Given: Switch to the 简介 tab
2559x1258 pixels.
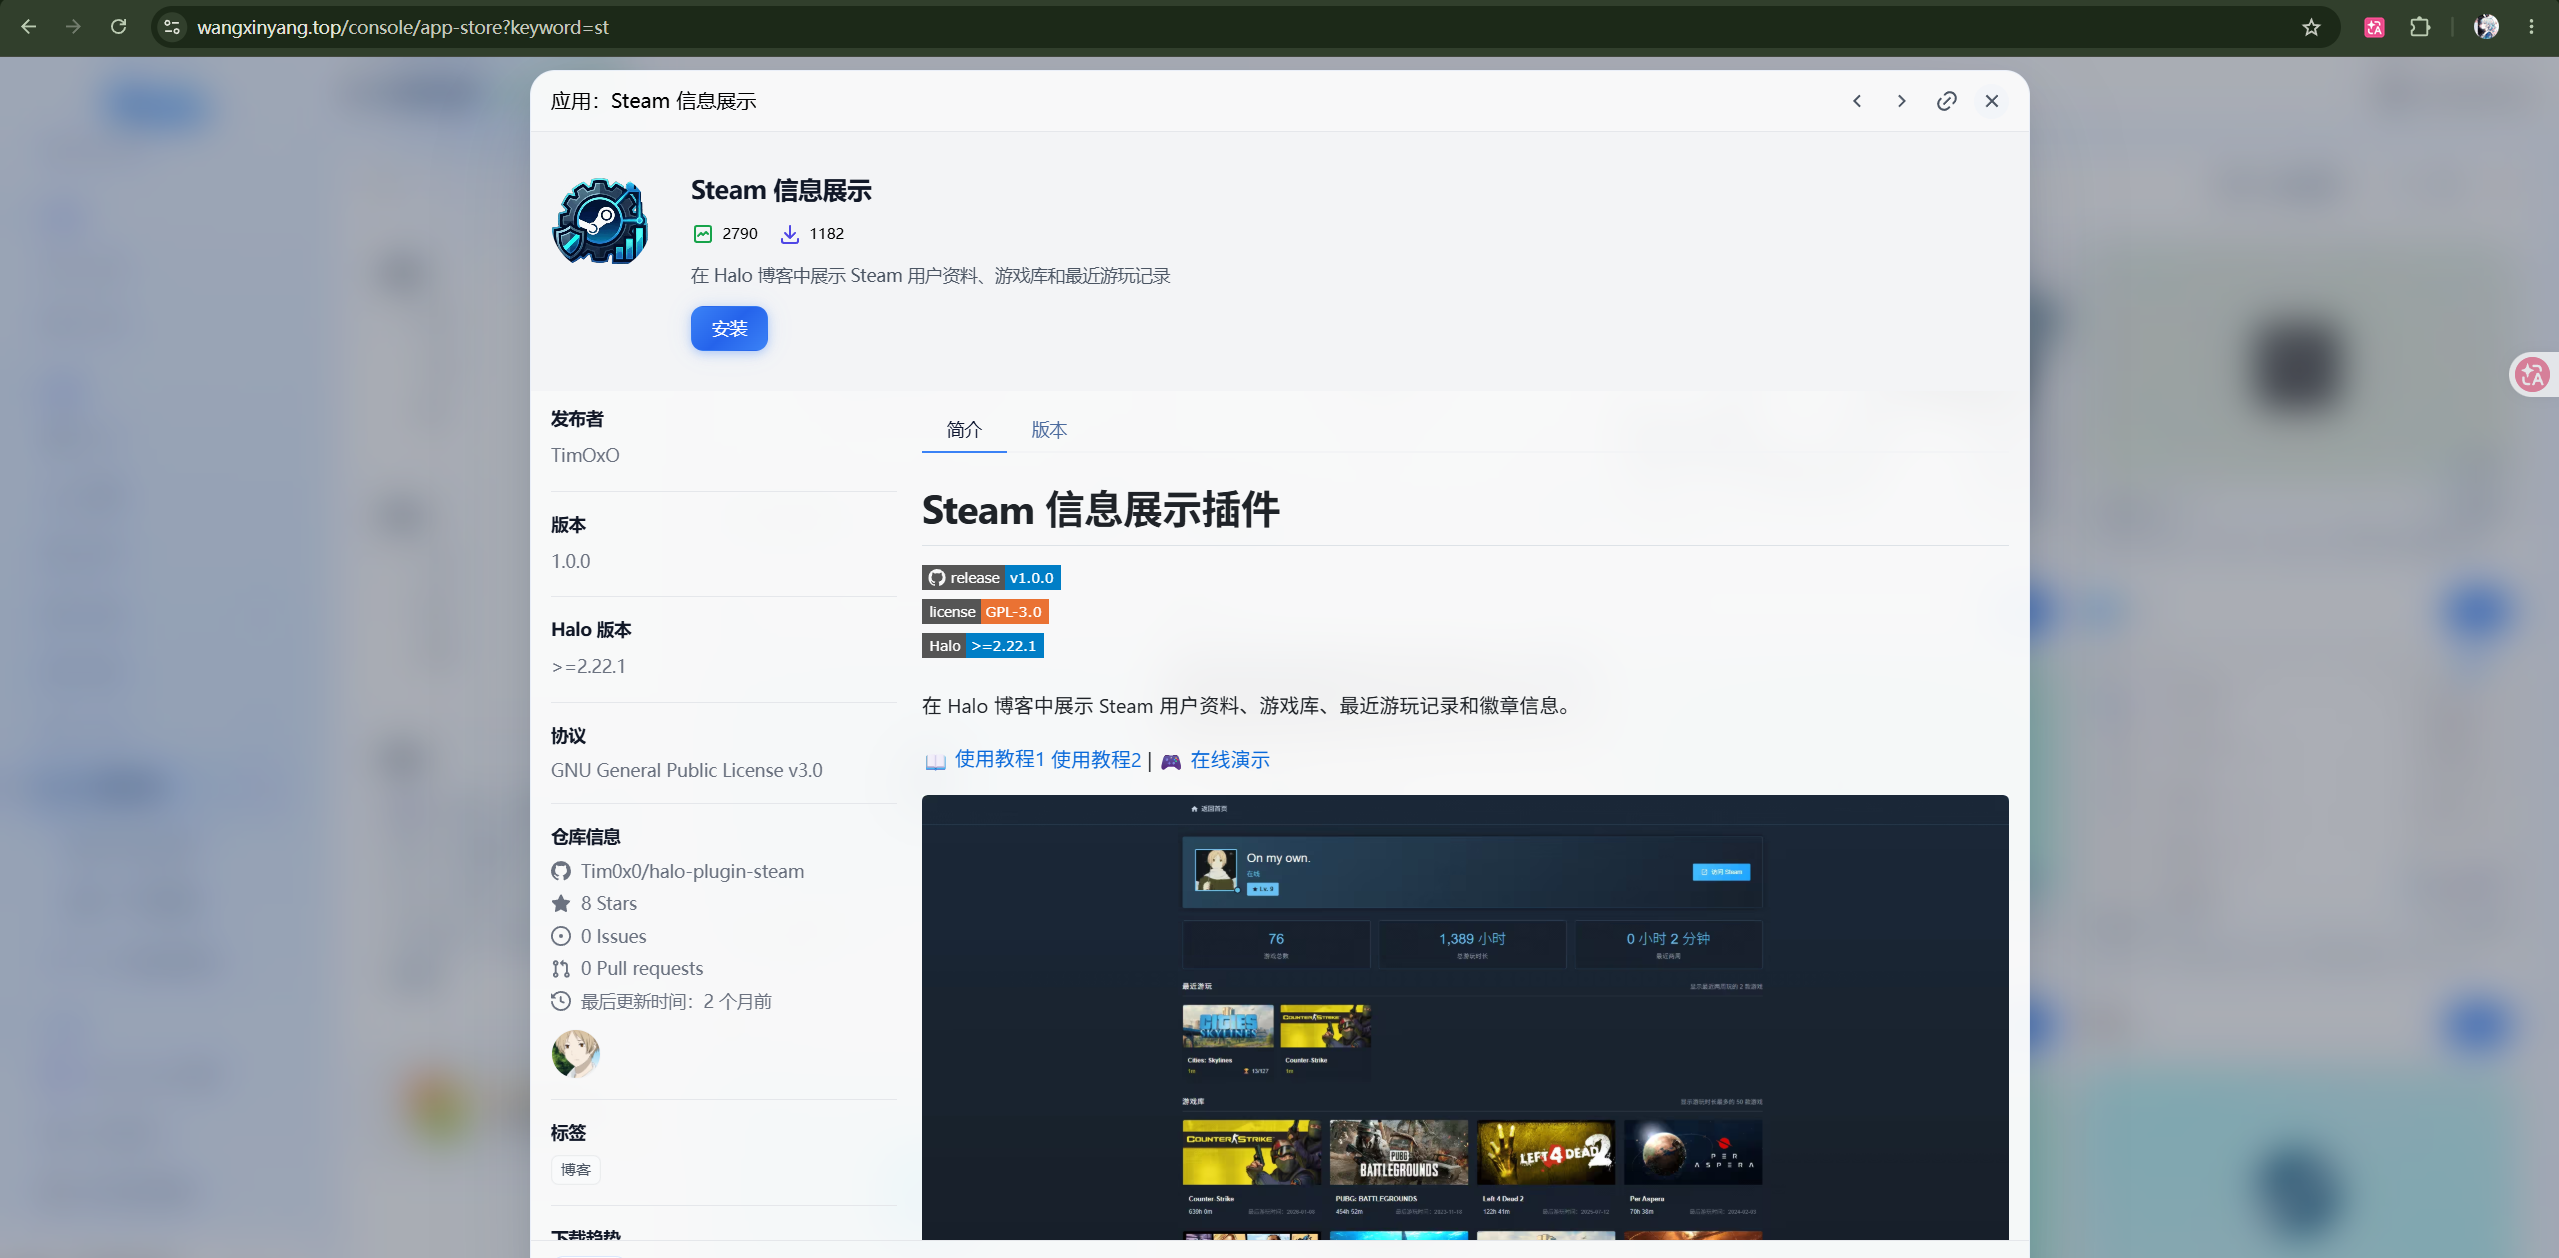Looking at the screenshot, I should 964,430.
